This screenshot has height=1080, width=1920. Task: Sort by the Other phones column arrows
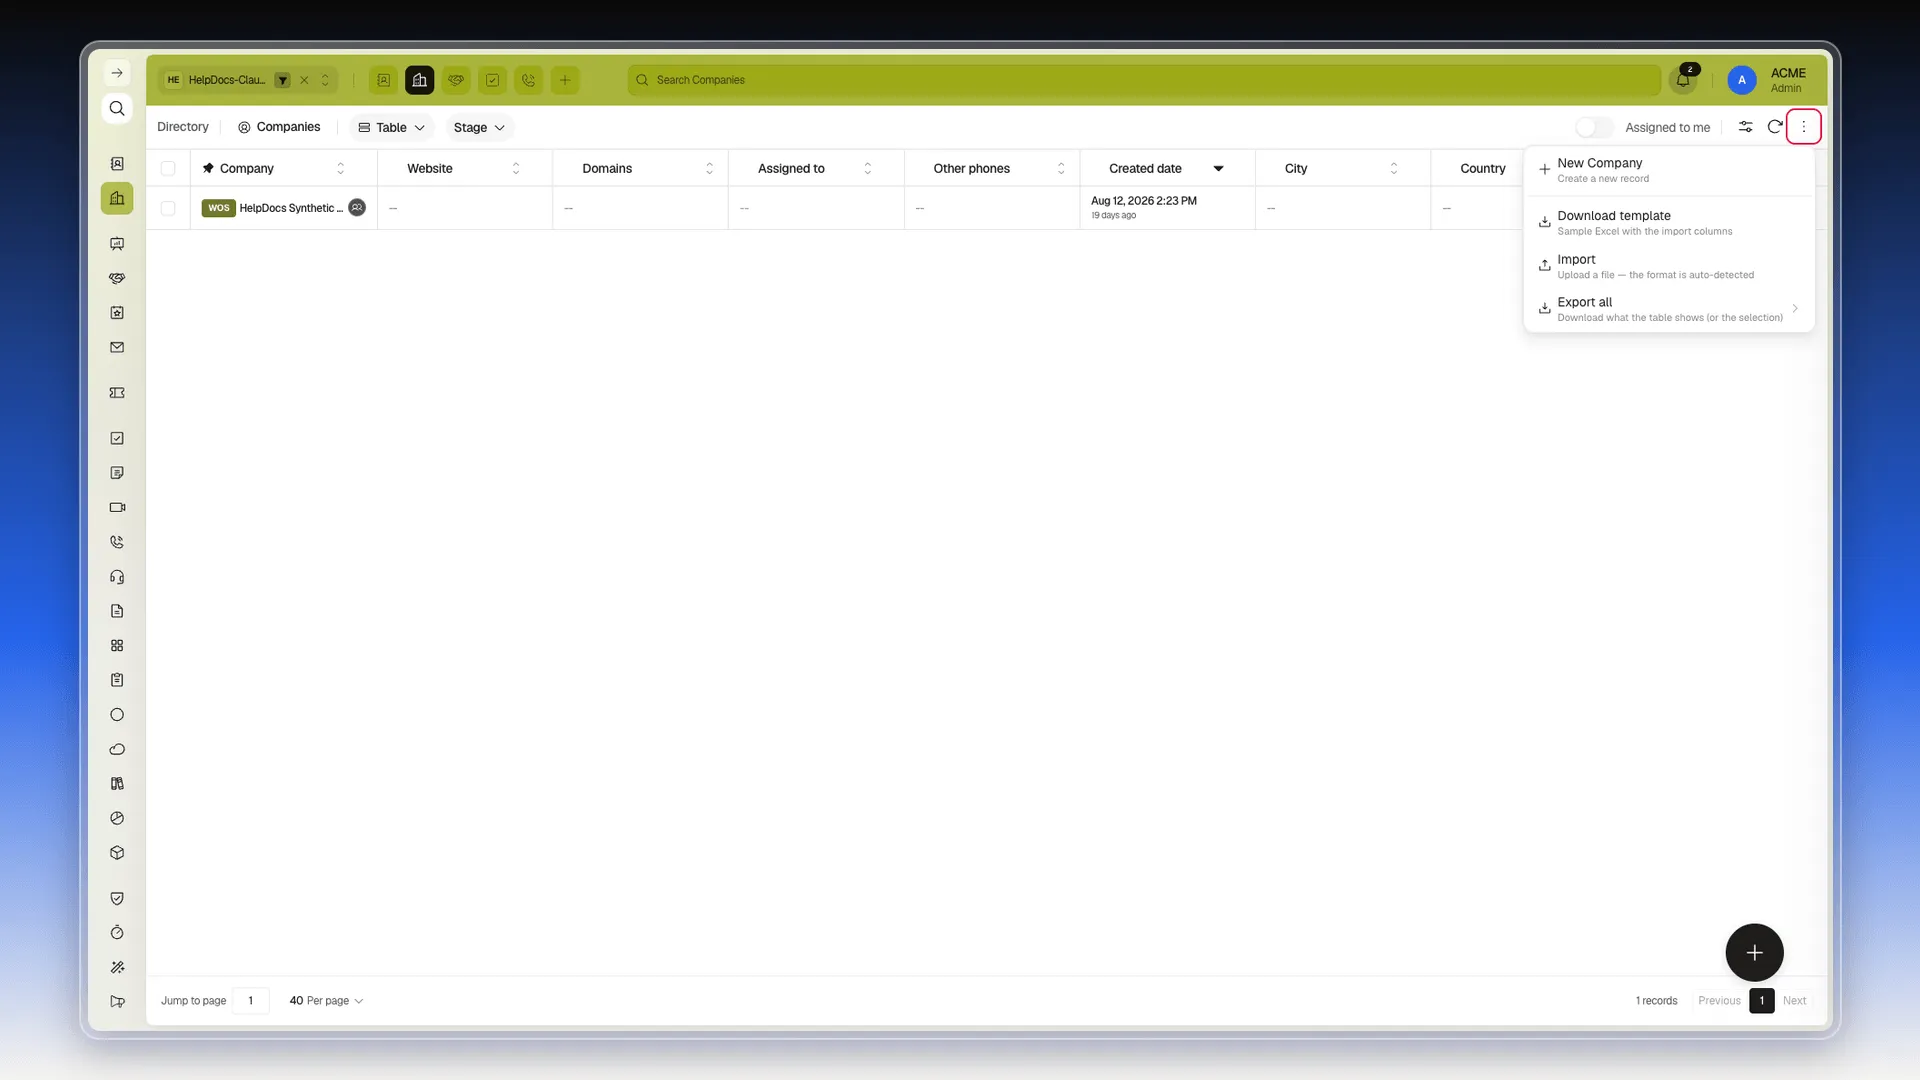point(1061,168)
